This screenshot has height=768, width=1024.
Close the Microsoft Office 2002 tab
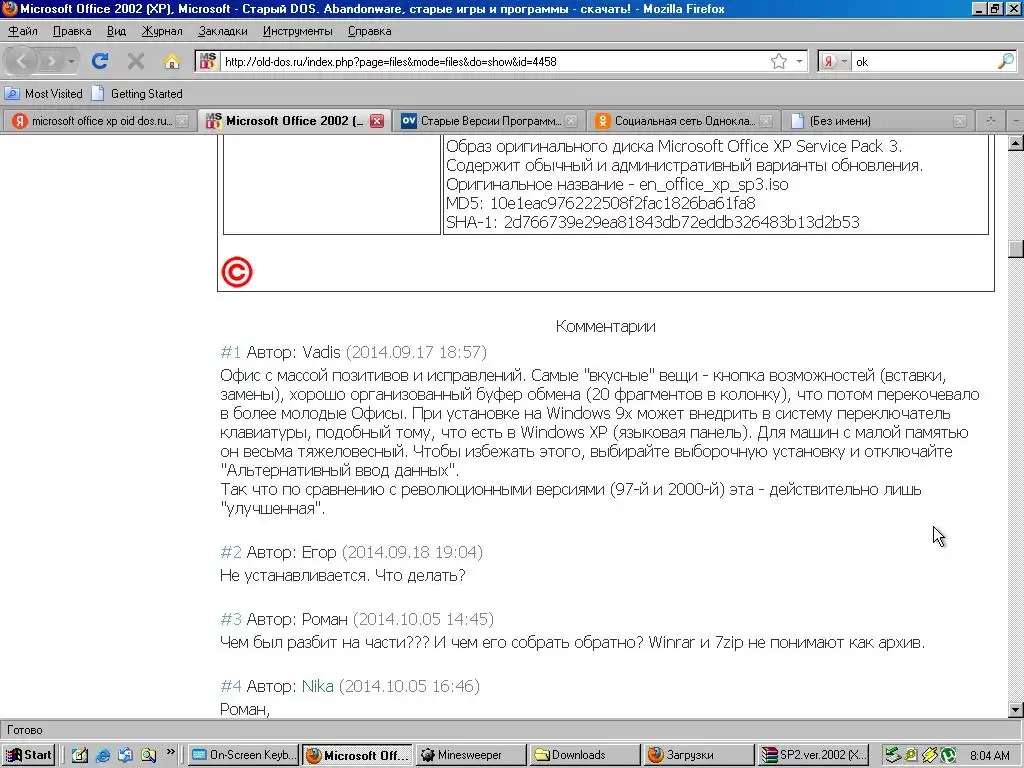click(x=377, y=121)
